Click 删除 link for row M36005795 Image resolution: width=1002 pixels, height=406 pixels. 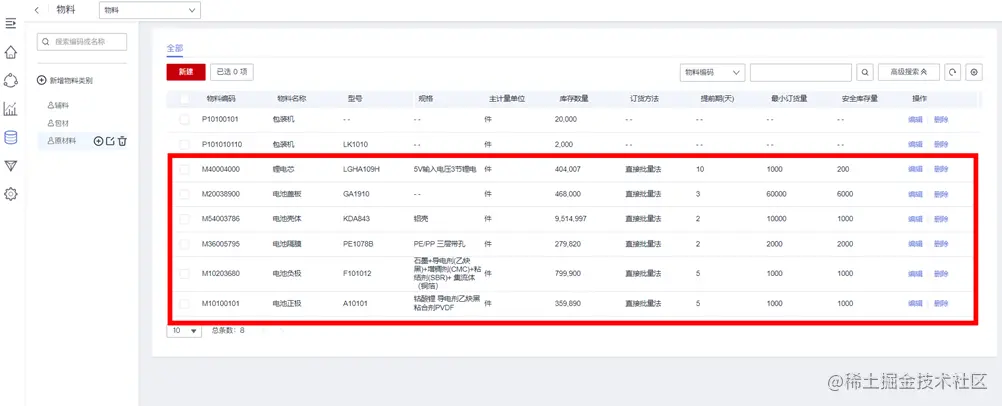pyautogui.click(x=941, y=244)
